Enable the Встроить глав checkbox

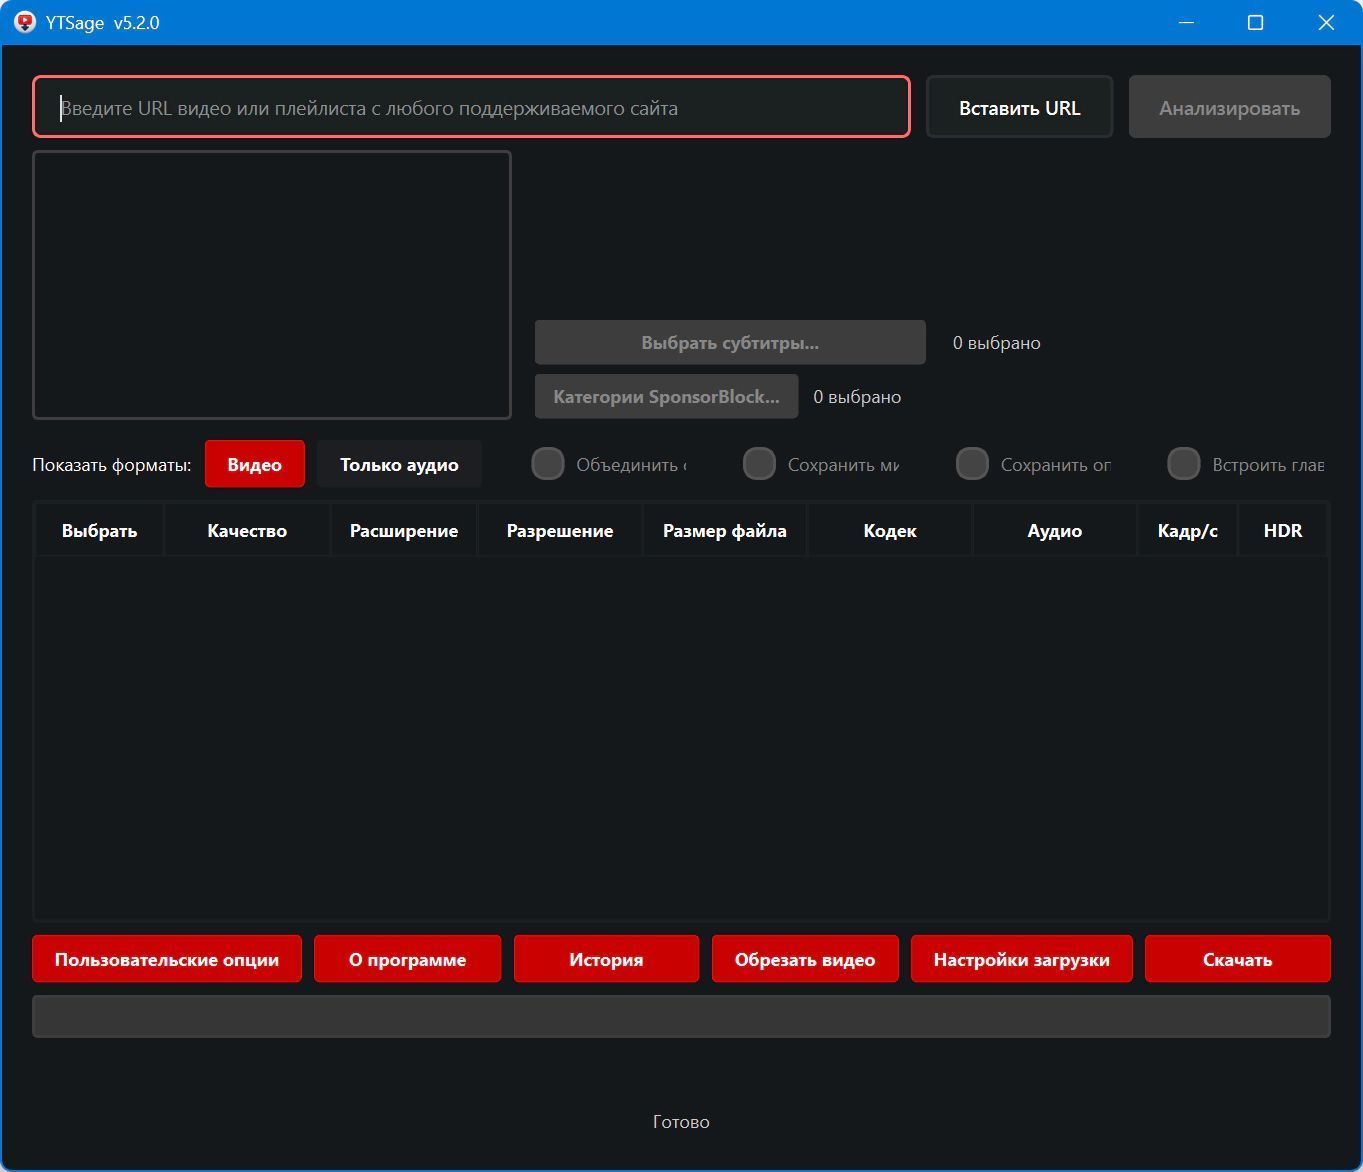(x=1184, y=464)
